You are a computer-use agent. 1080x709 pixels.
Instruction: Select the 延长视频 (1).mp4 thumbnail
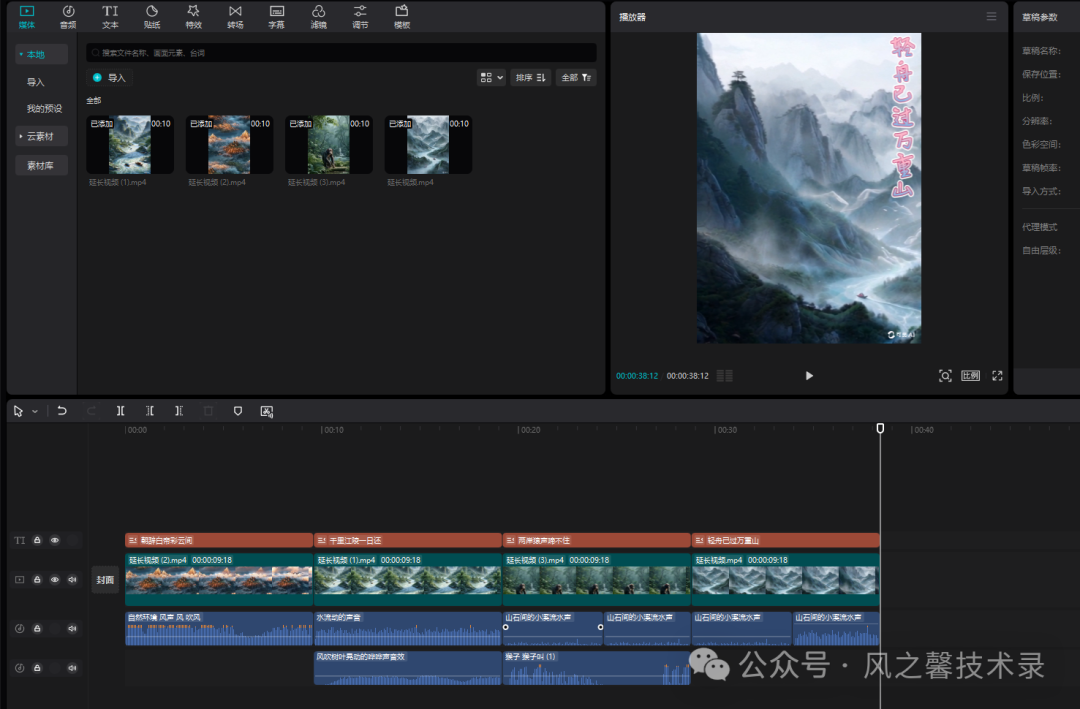click(129, 145)
